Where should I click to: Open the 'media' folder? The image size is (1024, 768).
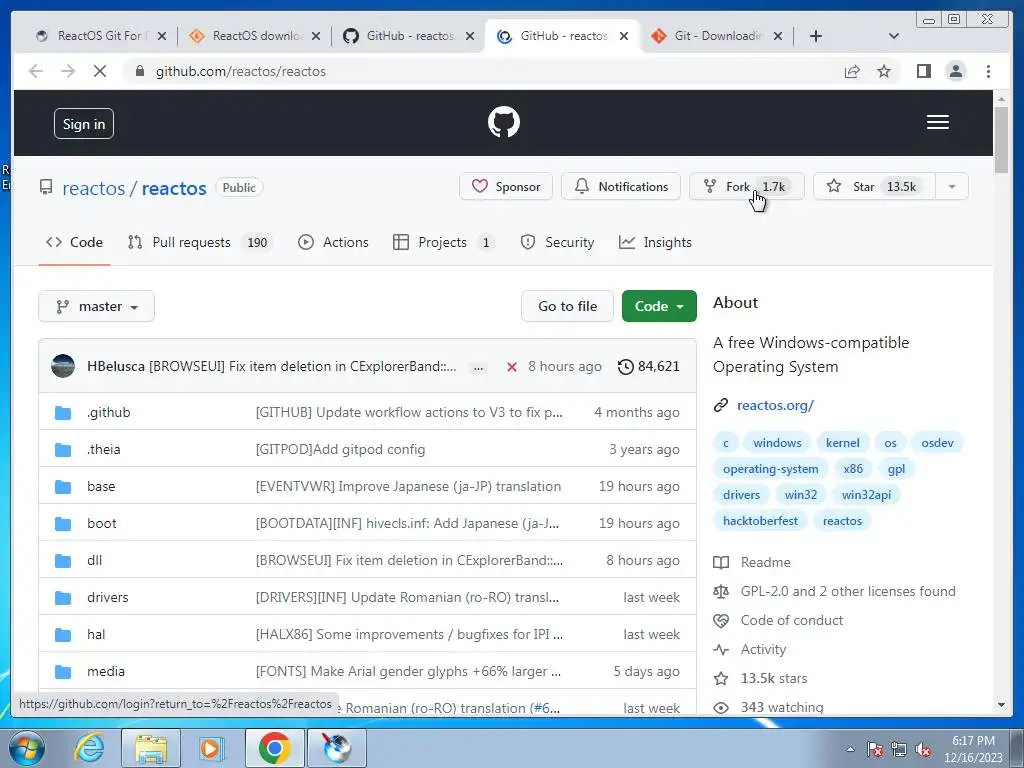[106, 671]
